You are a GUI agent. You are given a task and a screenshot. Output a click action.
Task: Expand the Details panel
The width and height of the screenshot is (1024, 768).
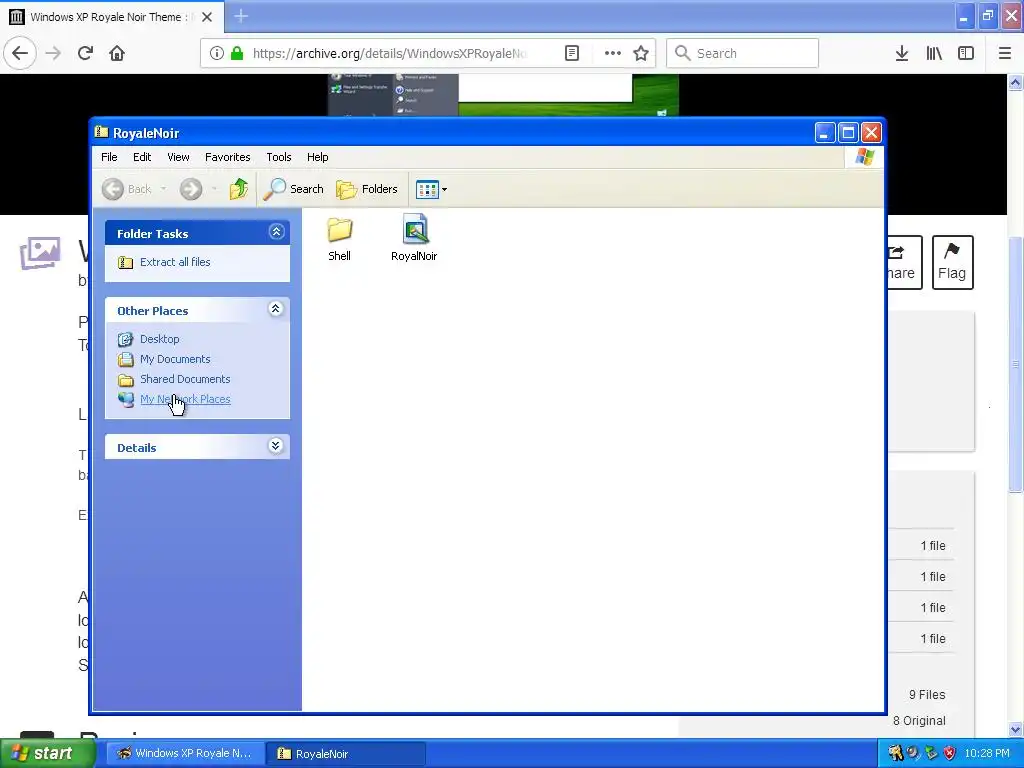[276, 446]
